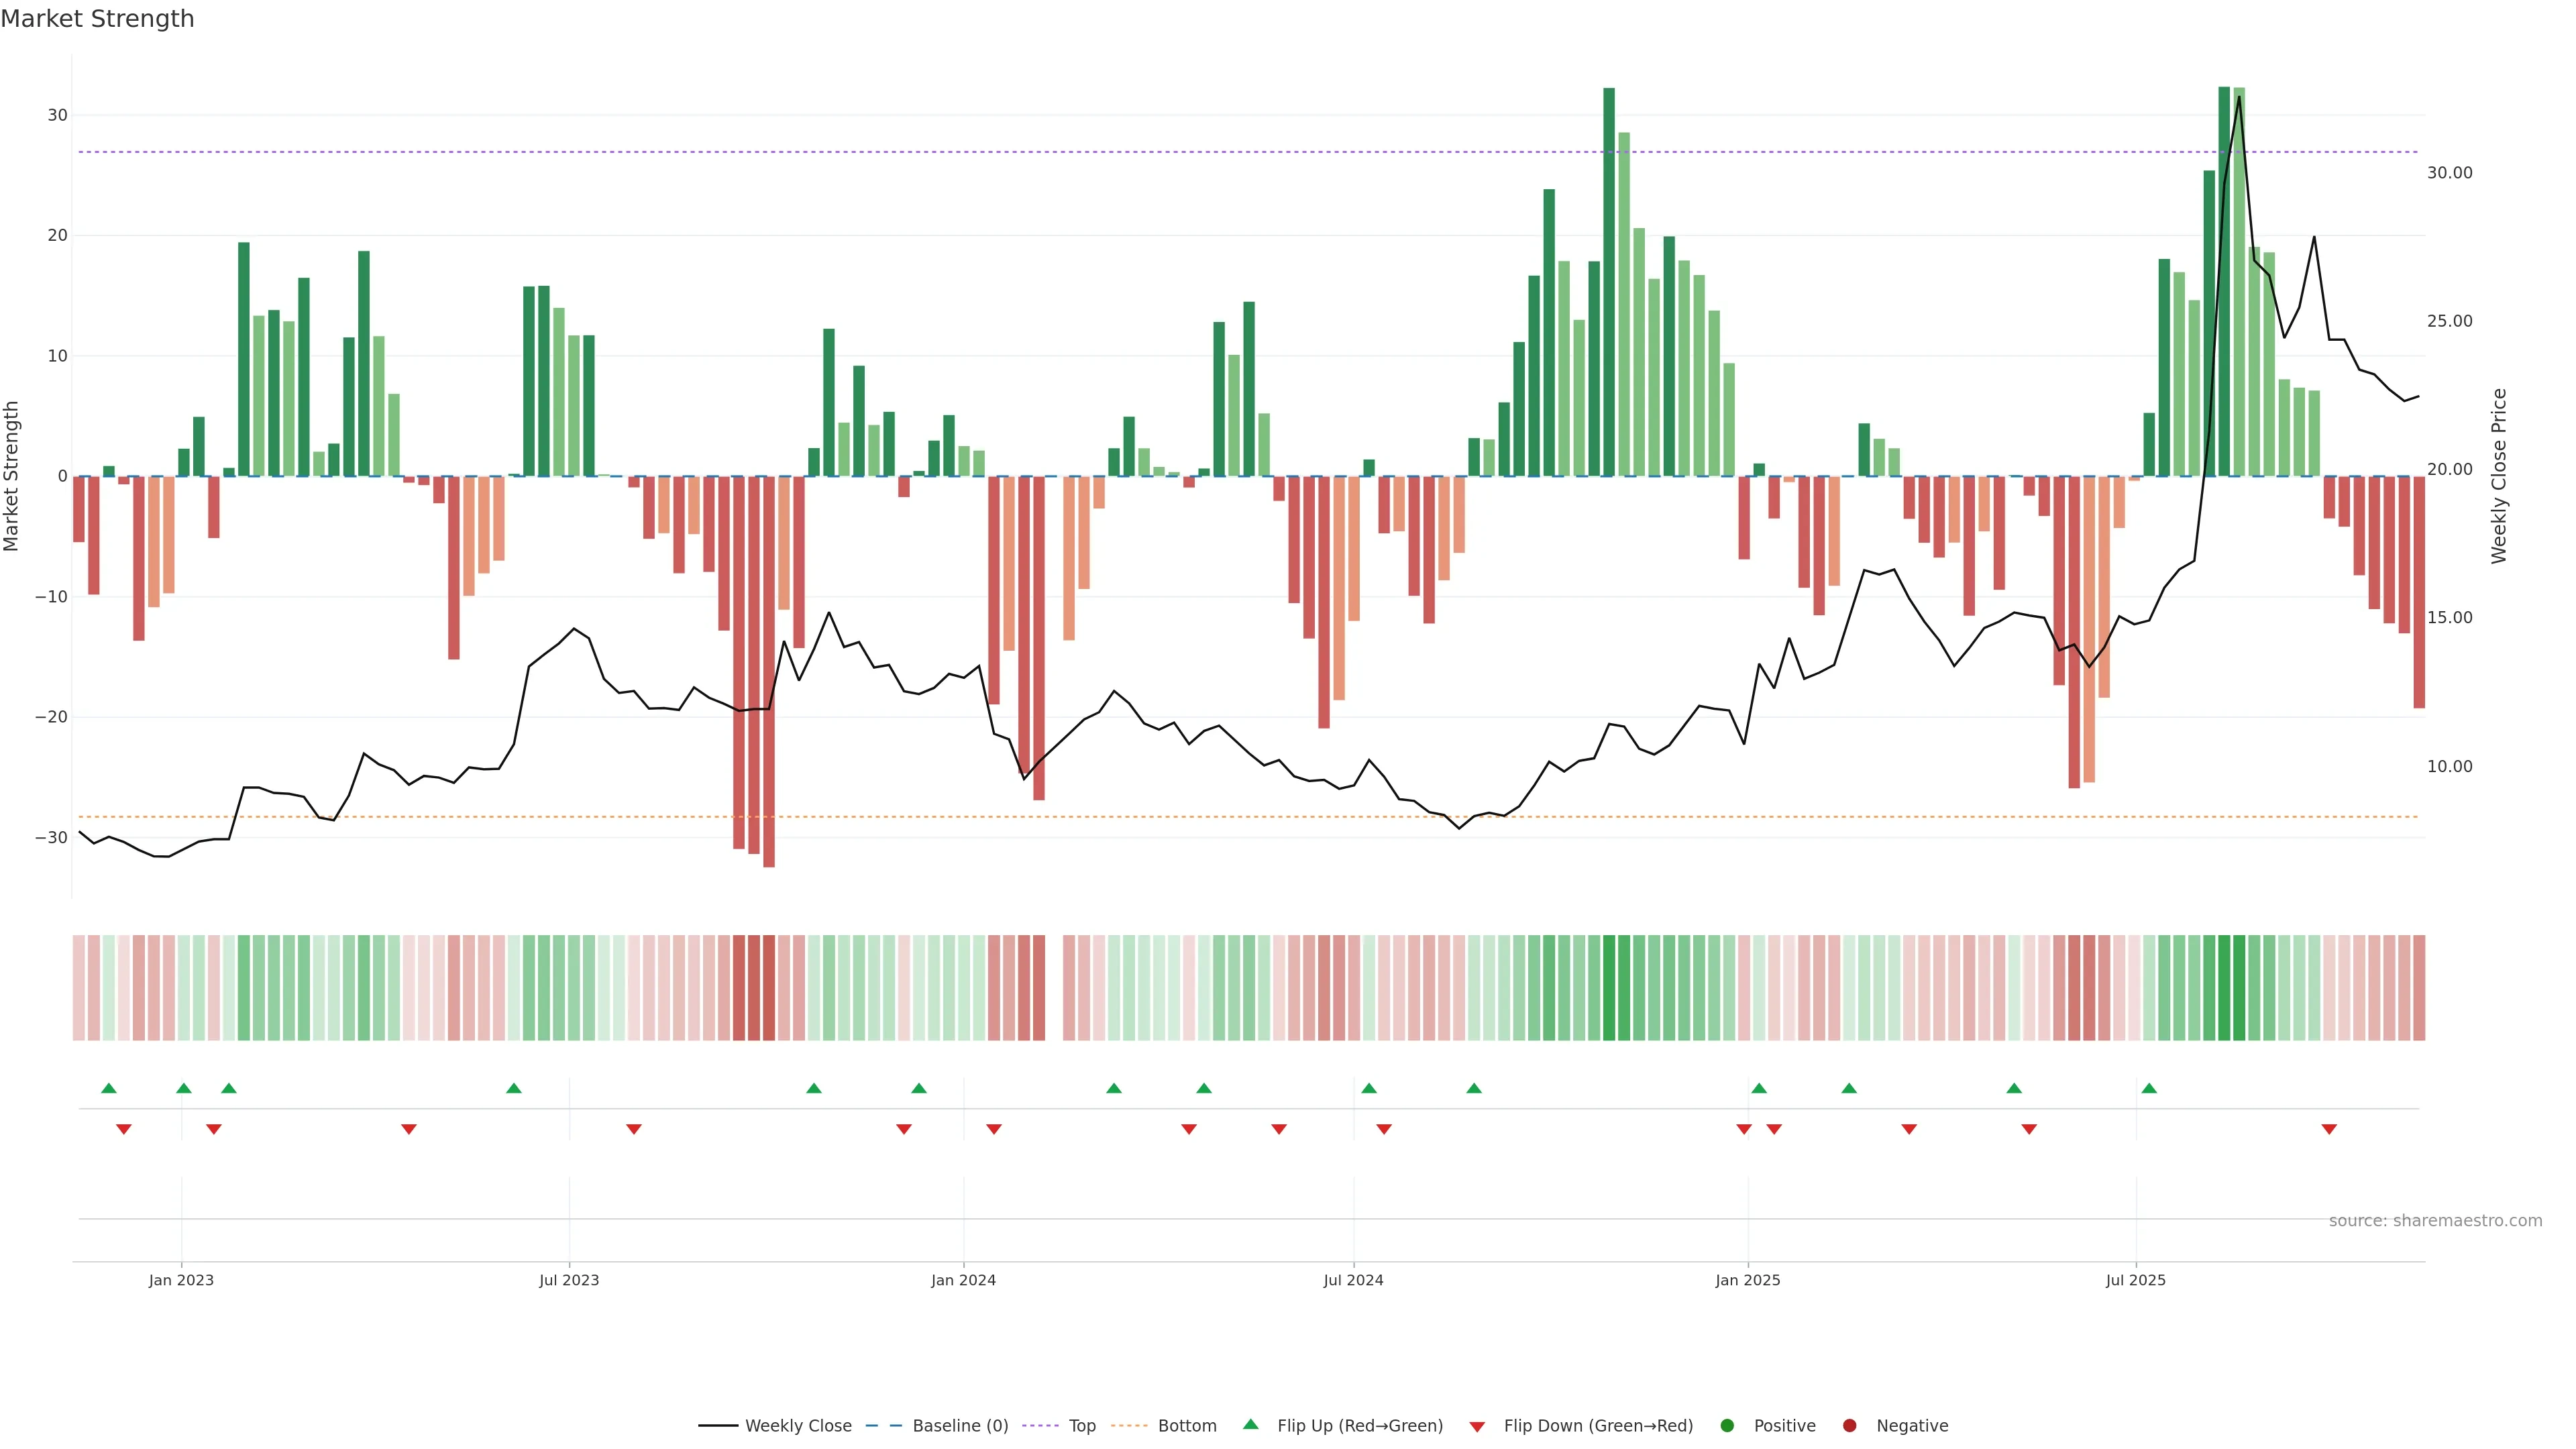Click the Market Strength chart title
This screenshot has width=2576, height=1449.
click(x=97, y=19)
